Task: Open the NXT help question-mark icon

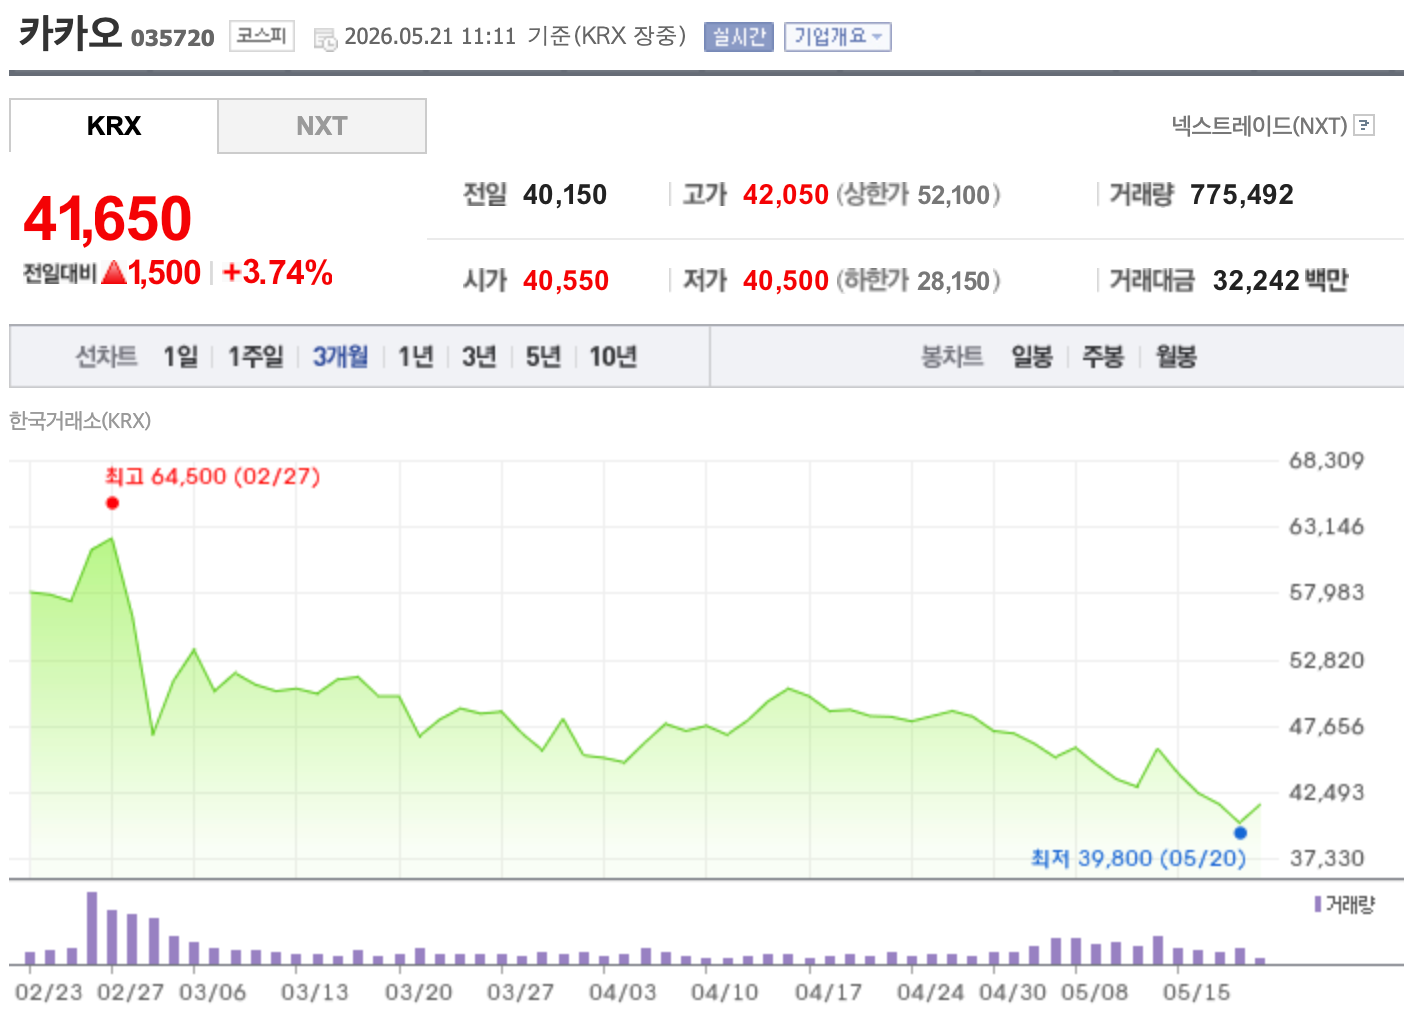Action: [x=1364, y=125]
